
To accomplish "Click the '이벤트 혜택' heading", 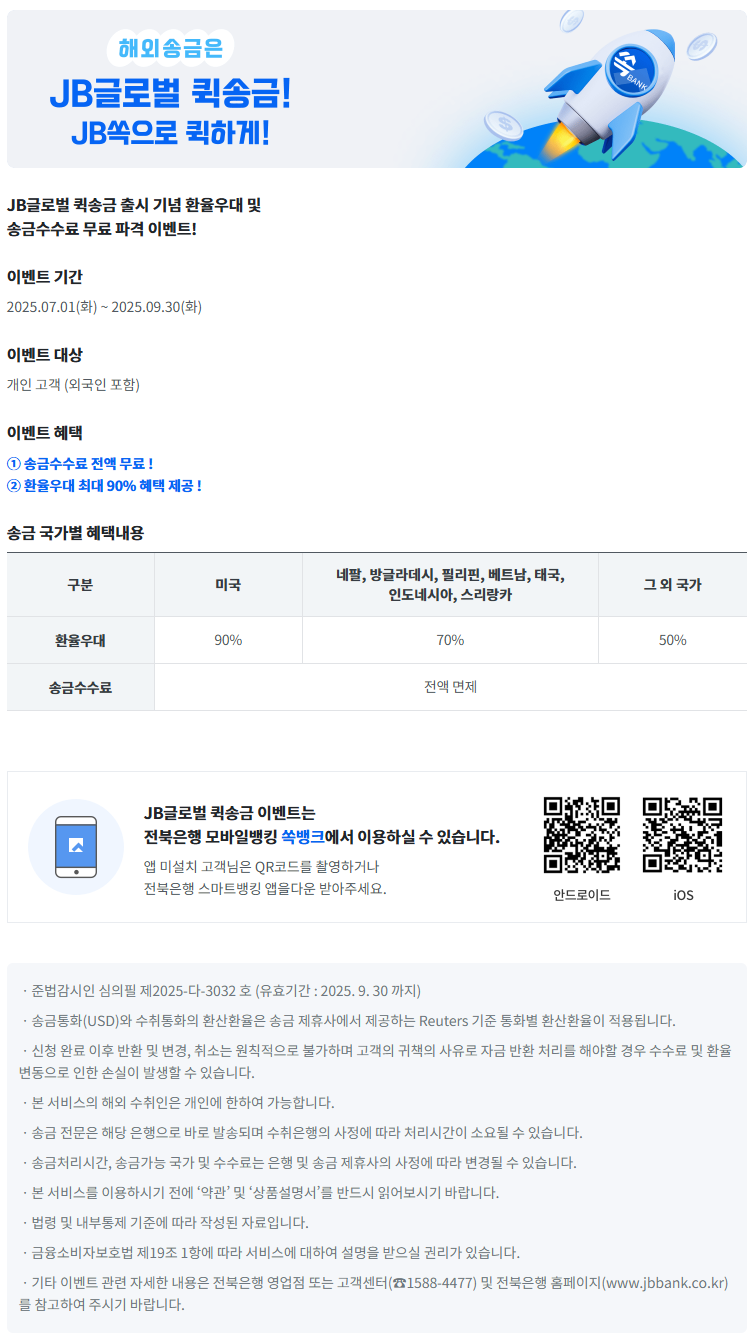I will pos(45,433).
